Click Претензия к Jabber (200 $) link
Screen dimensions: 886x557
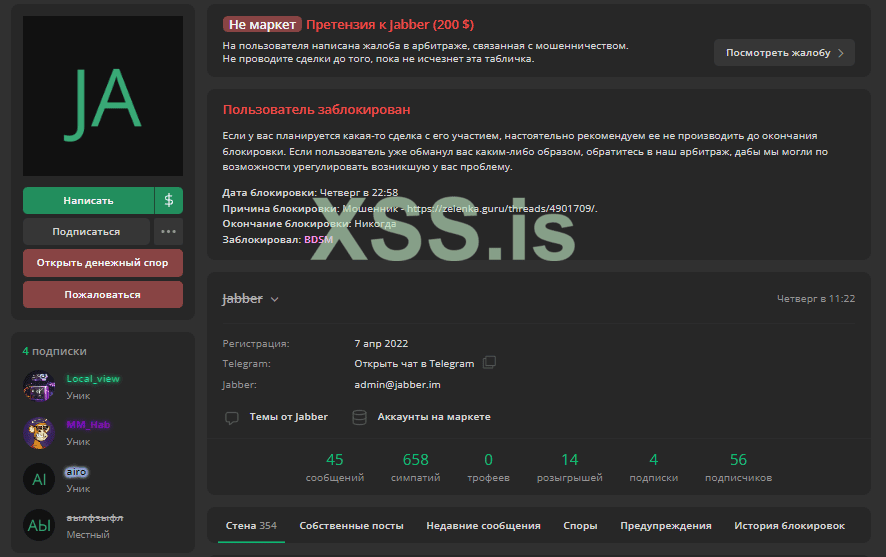(x=390, y=24)
